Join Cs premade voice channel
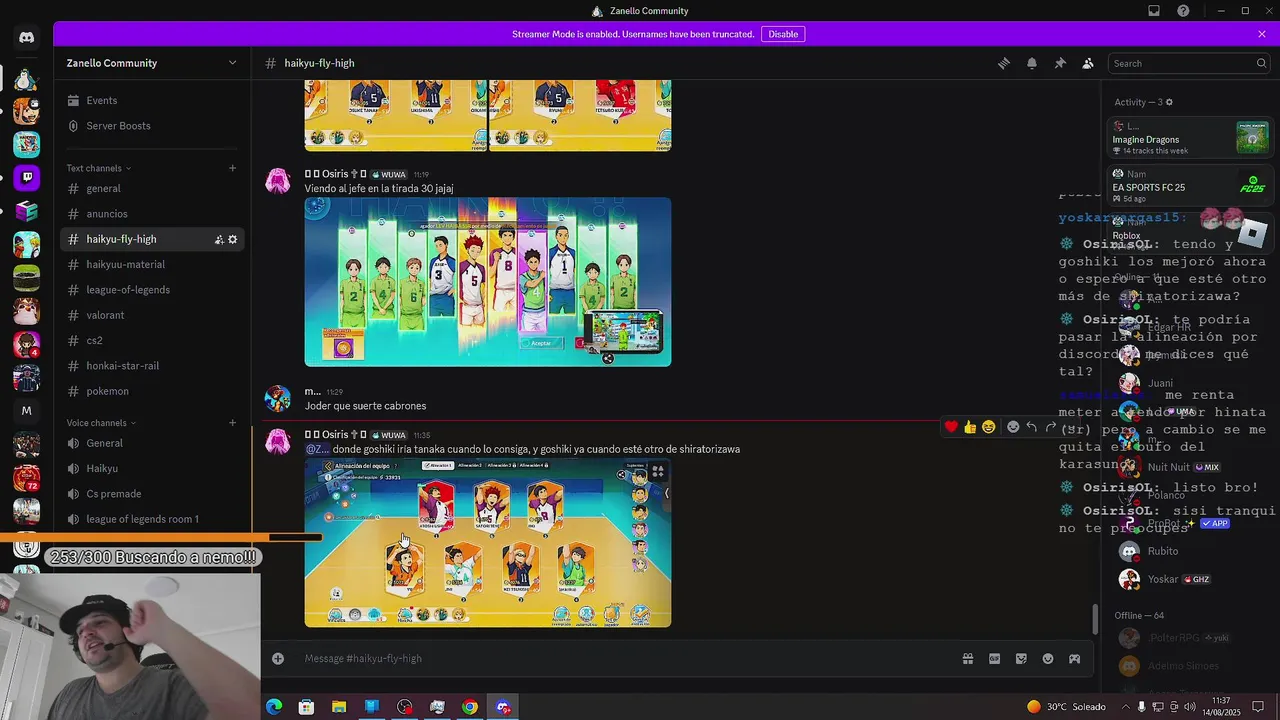The height and width of the screenshot is (720, 1280). (x=152, y=494)
